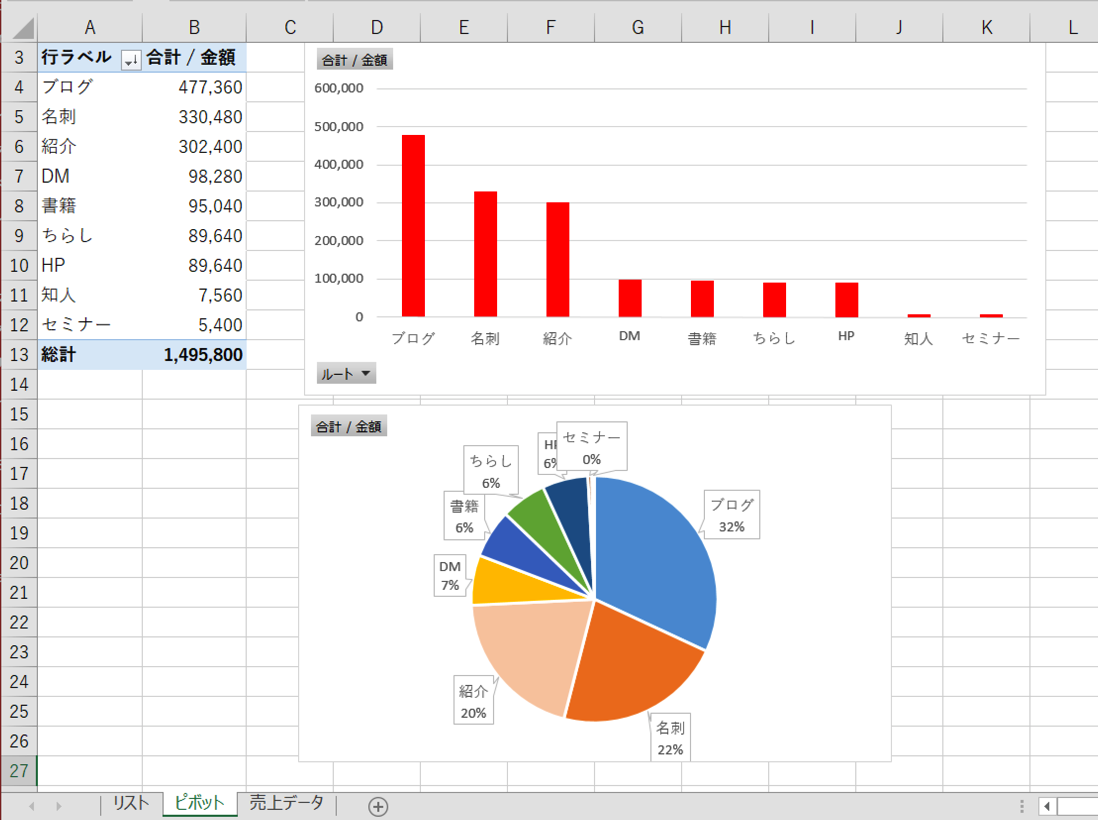The height and width of the screenshot is (820, 1098).
Task: Select cell with value 7,560
Action: [x=194, y=296]
